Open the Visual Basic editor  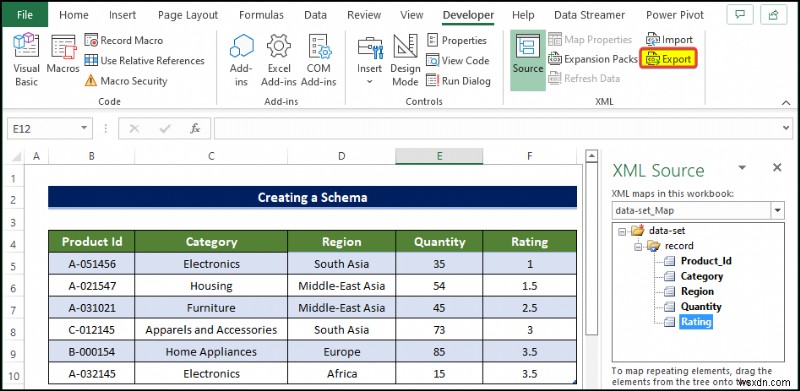[x=26, y=60]
